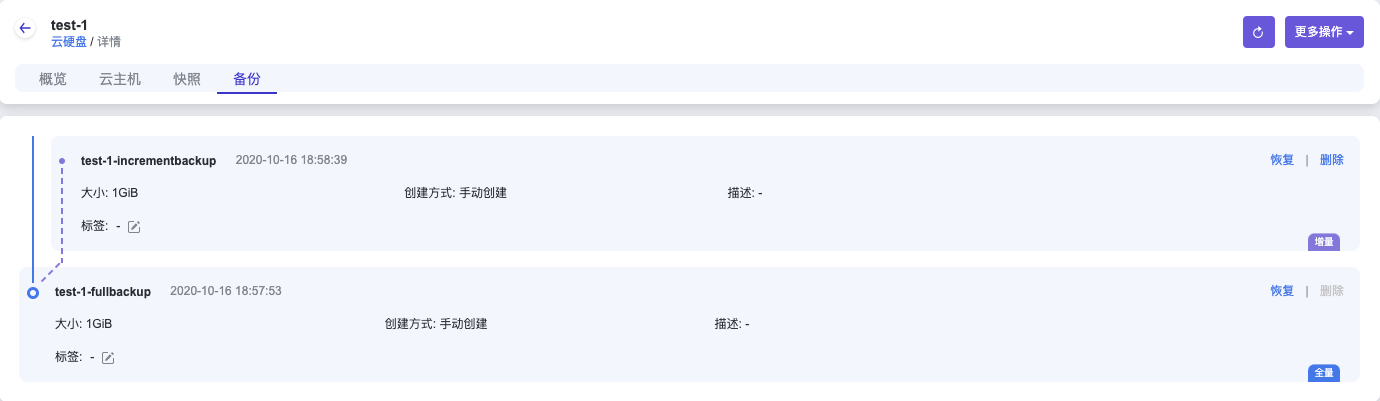Open the 更多操作 dropdown menu
This screenshot has width=1380, height=401.
pyautogui.click(x=1324, y=31)
